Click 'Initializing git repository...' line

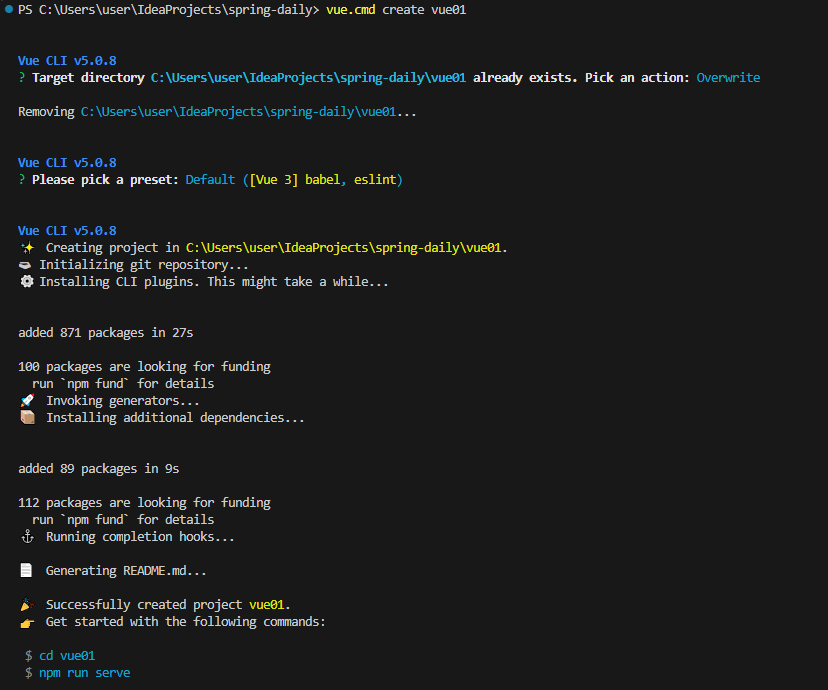[x=144, y=265]
